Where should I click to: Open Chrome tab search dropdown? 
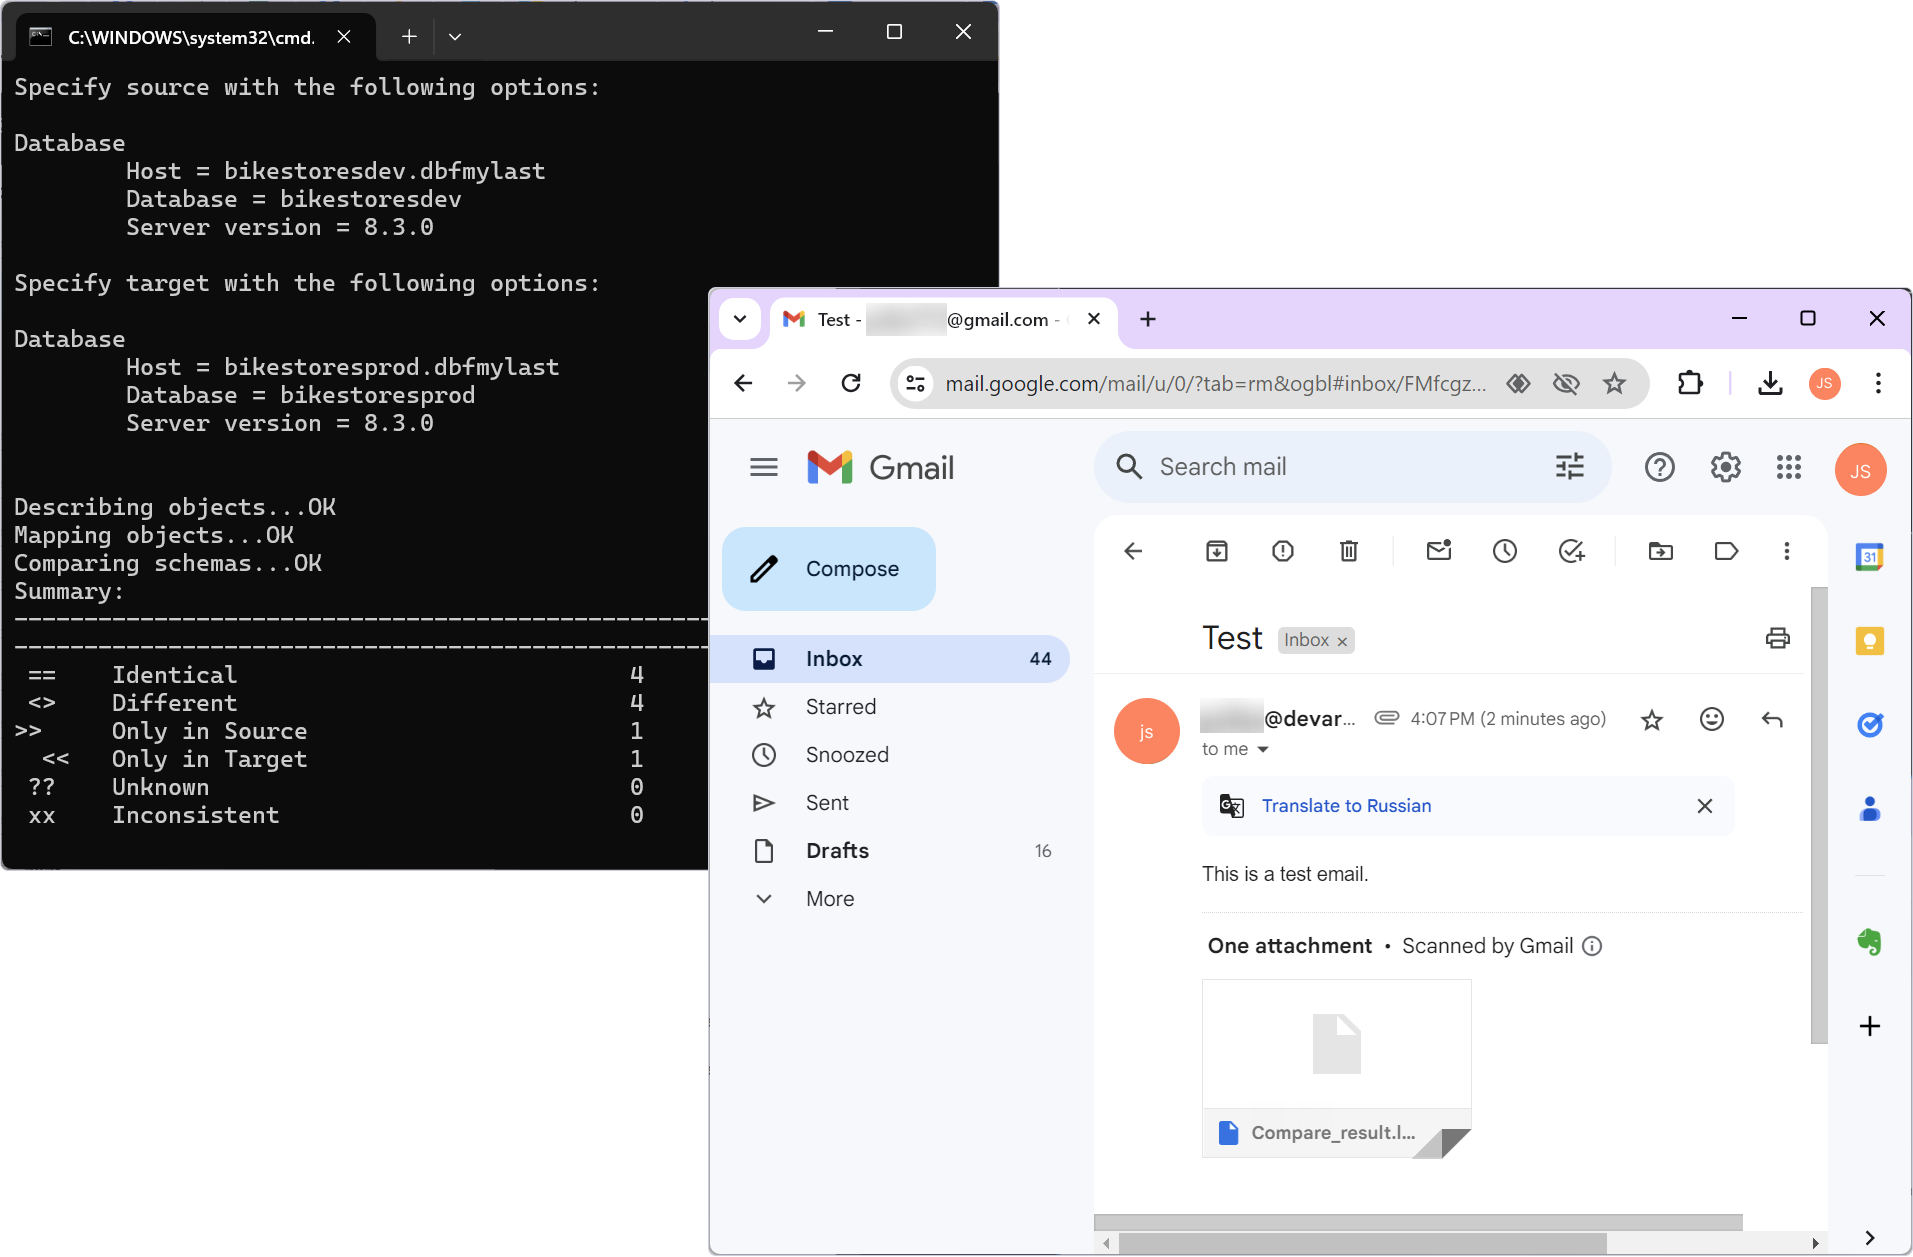(740, 319)
